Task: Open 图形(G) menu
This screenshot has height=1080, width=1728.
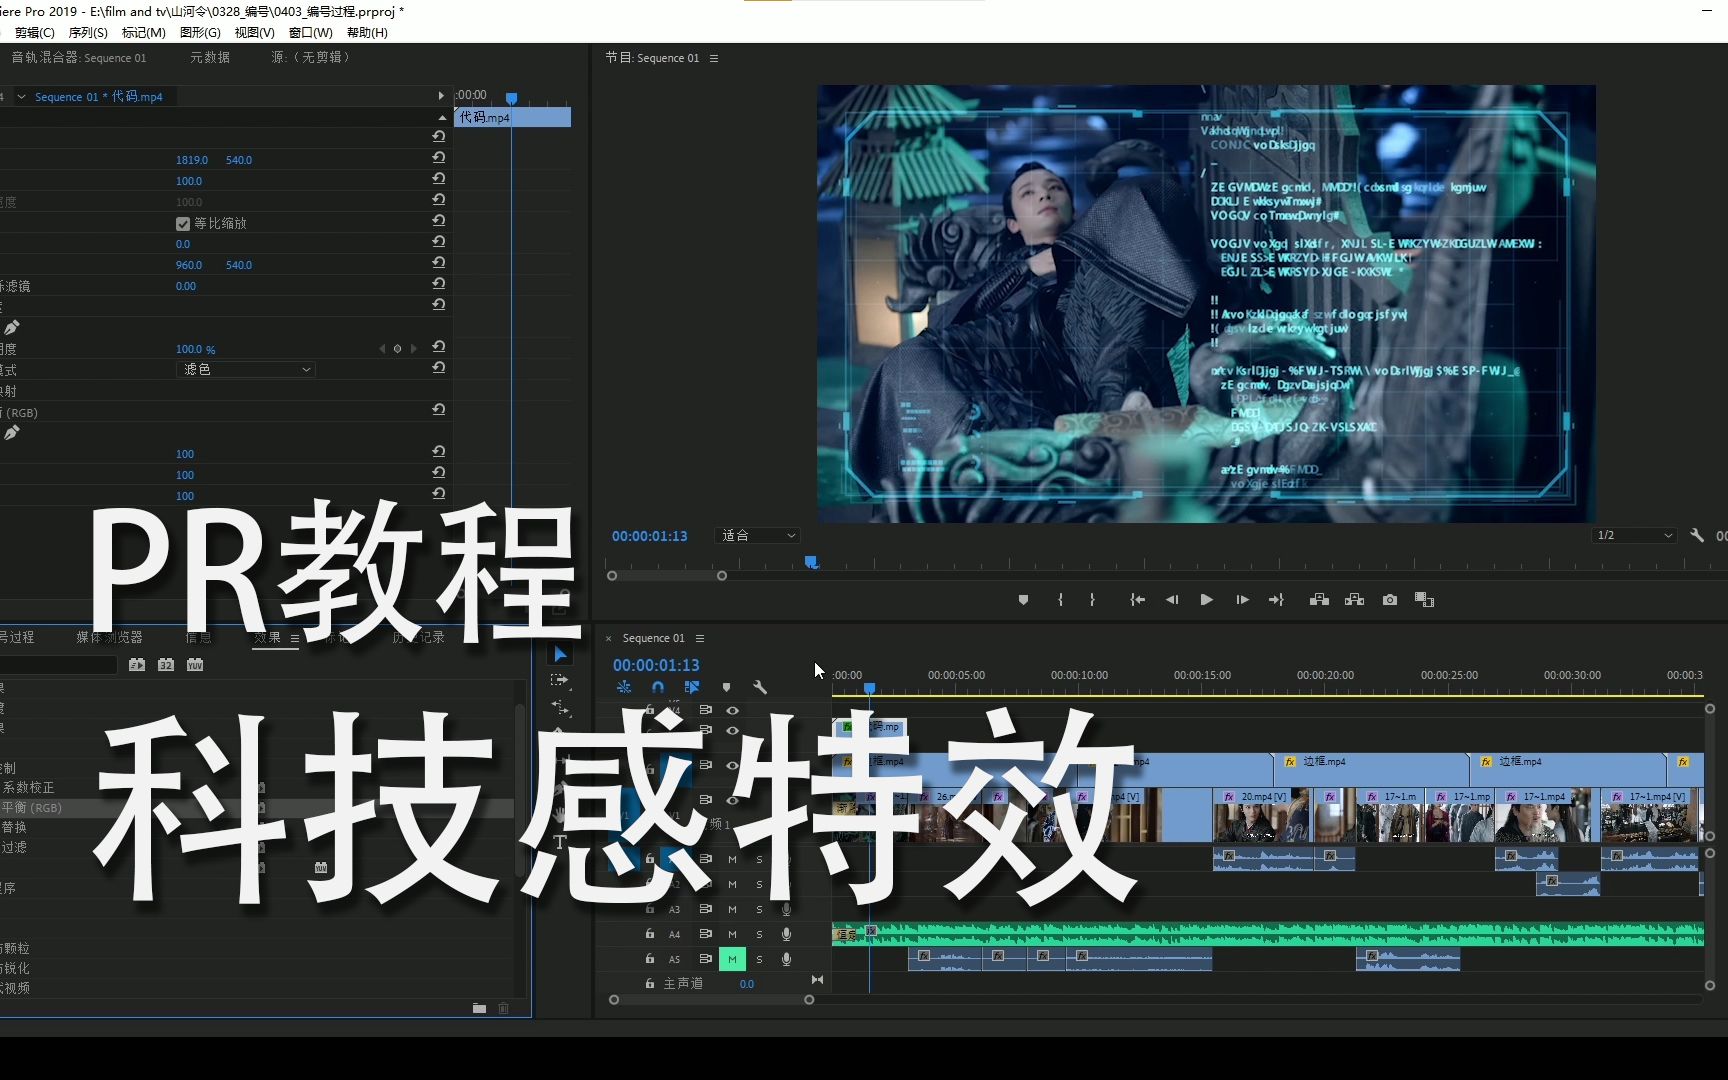Action: coord(200,32)
